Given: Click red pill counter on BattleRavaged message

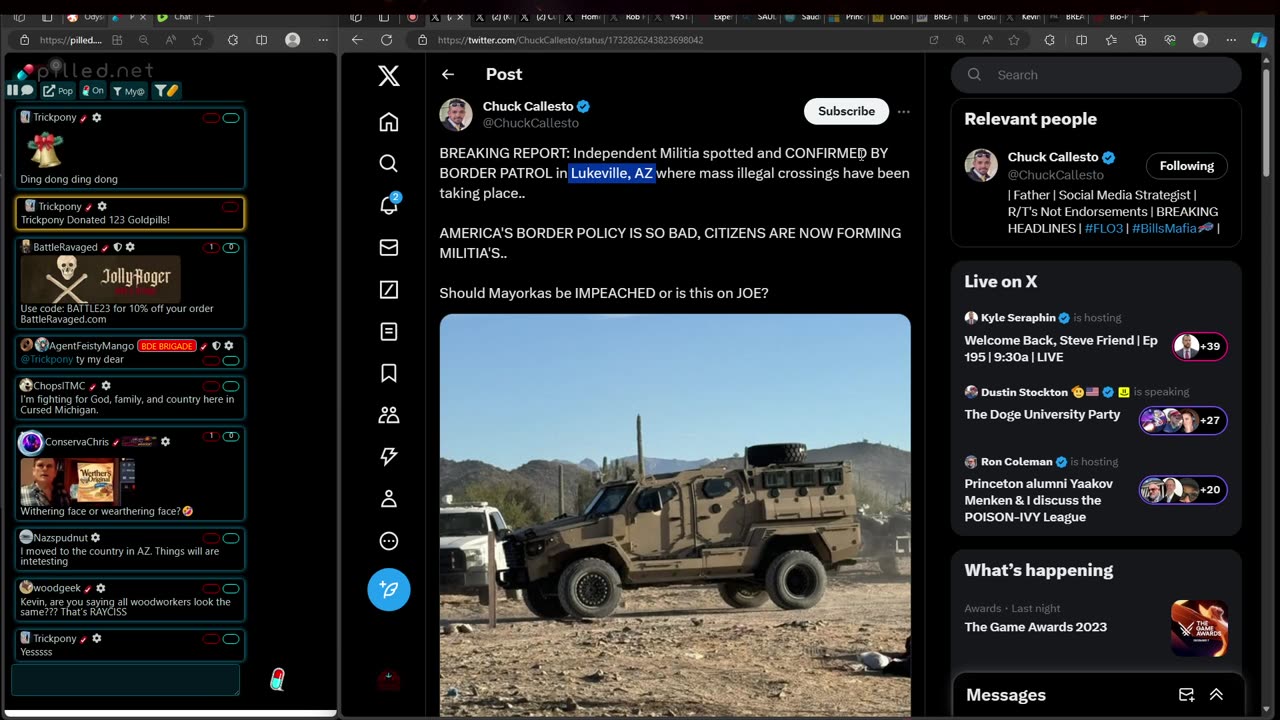Looking at the screenshot, I should point(211,247).
